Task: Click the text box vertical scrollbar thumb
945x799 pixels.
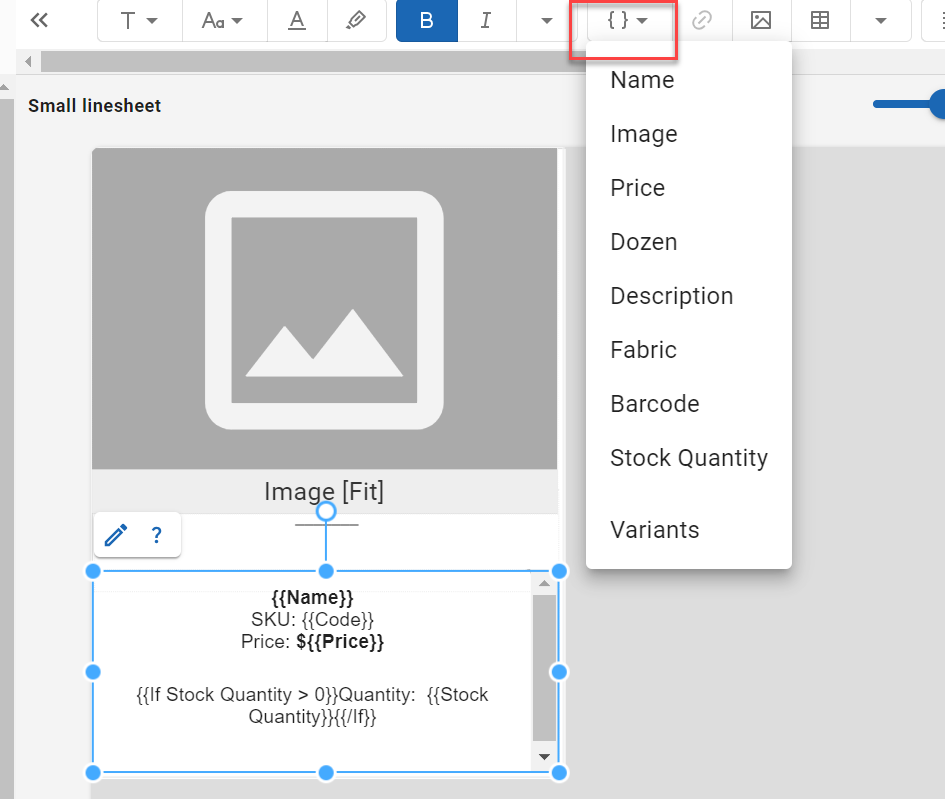Action: [544, 668]
